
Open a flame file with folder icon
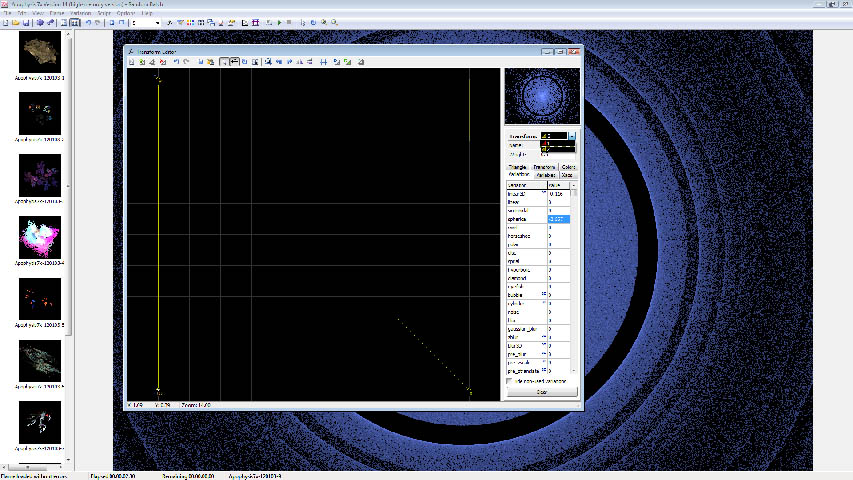point(16,23)
